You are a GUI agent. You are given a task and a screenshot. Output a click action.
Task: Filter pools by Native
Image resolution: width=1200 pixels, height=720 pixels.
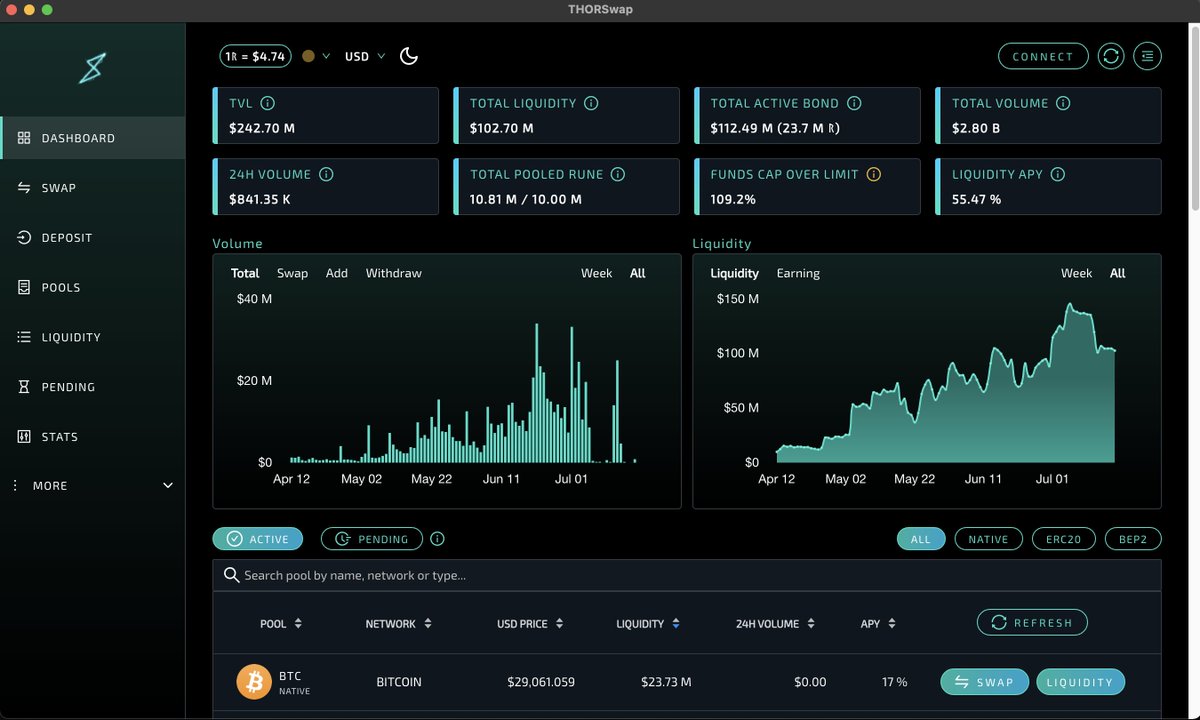pyautogui.click(x=989, y=539)
